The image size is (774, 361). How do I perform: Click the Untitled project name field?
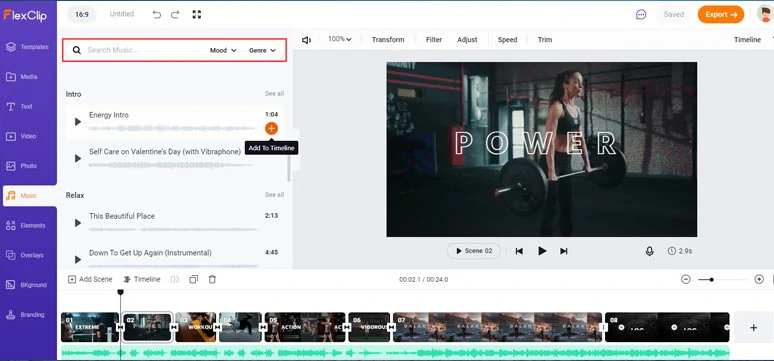121,14
